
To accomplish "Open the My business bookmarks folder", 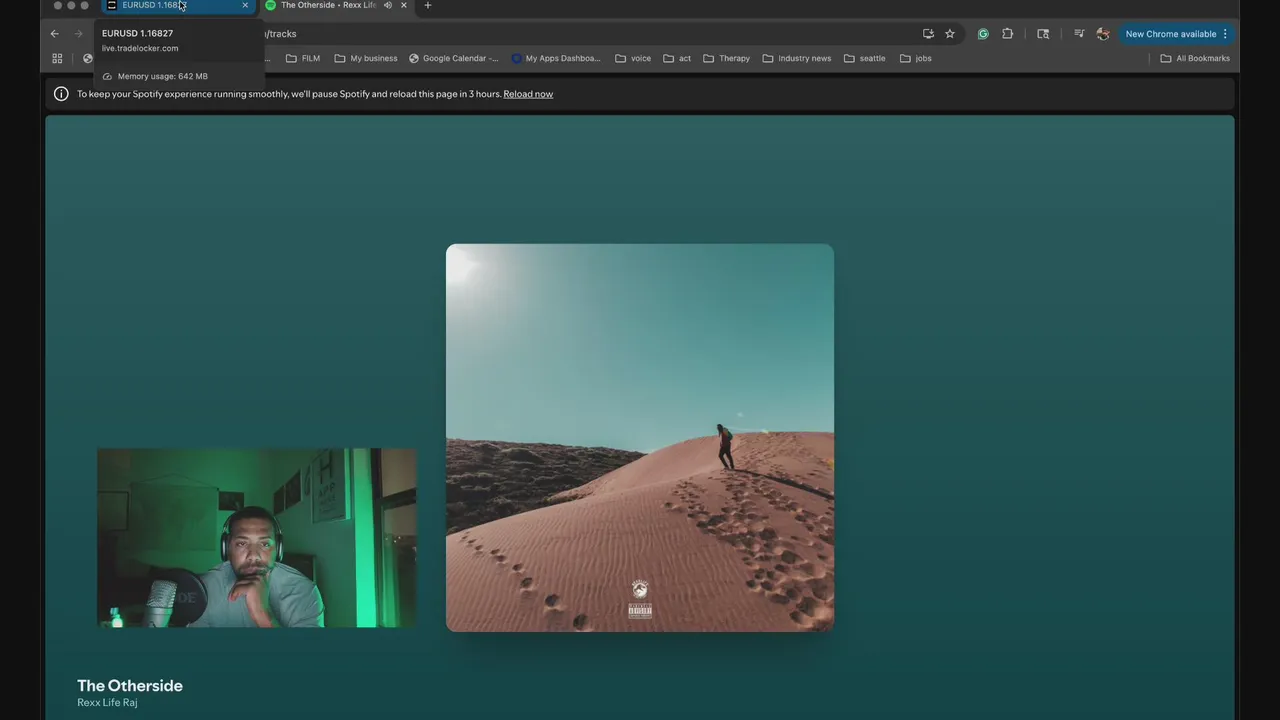I will (x=366, y=58).
